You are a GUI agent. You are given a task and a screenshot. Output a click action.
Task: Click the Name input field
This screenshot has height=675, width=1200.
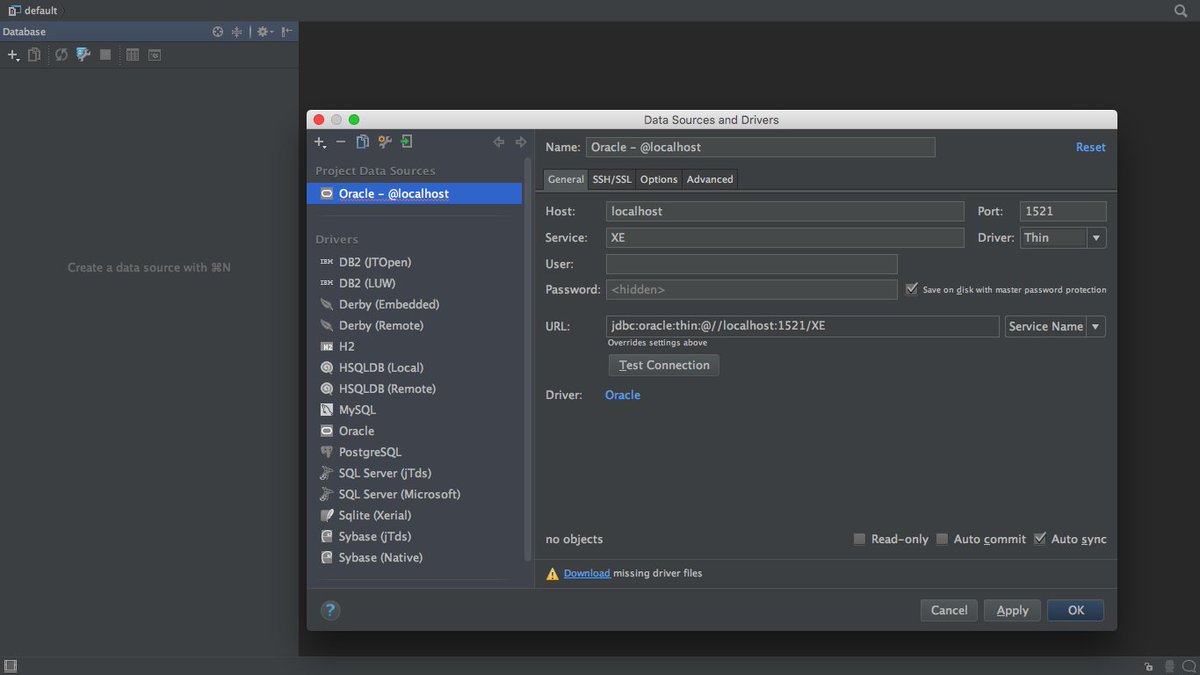click(x=760, y=147)
